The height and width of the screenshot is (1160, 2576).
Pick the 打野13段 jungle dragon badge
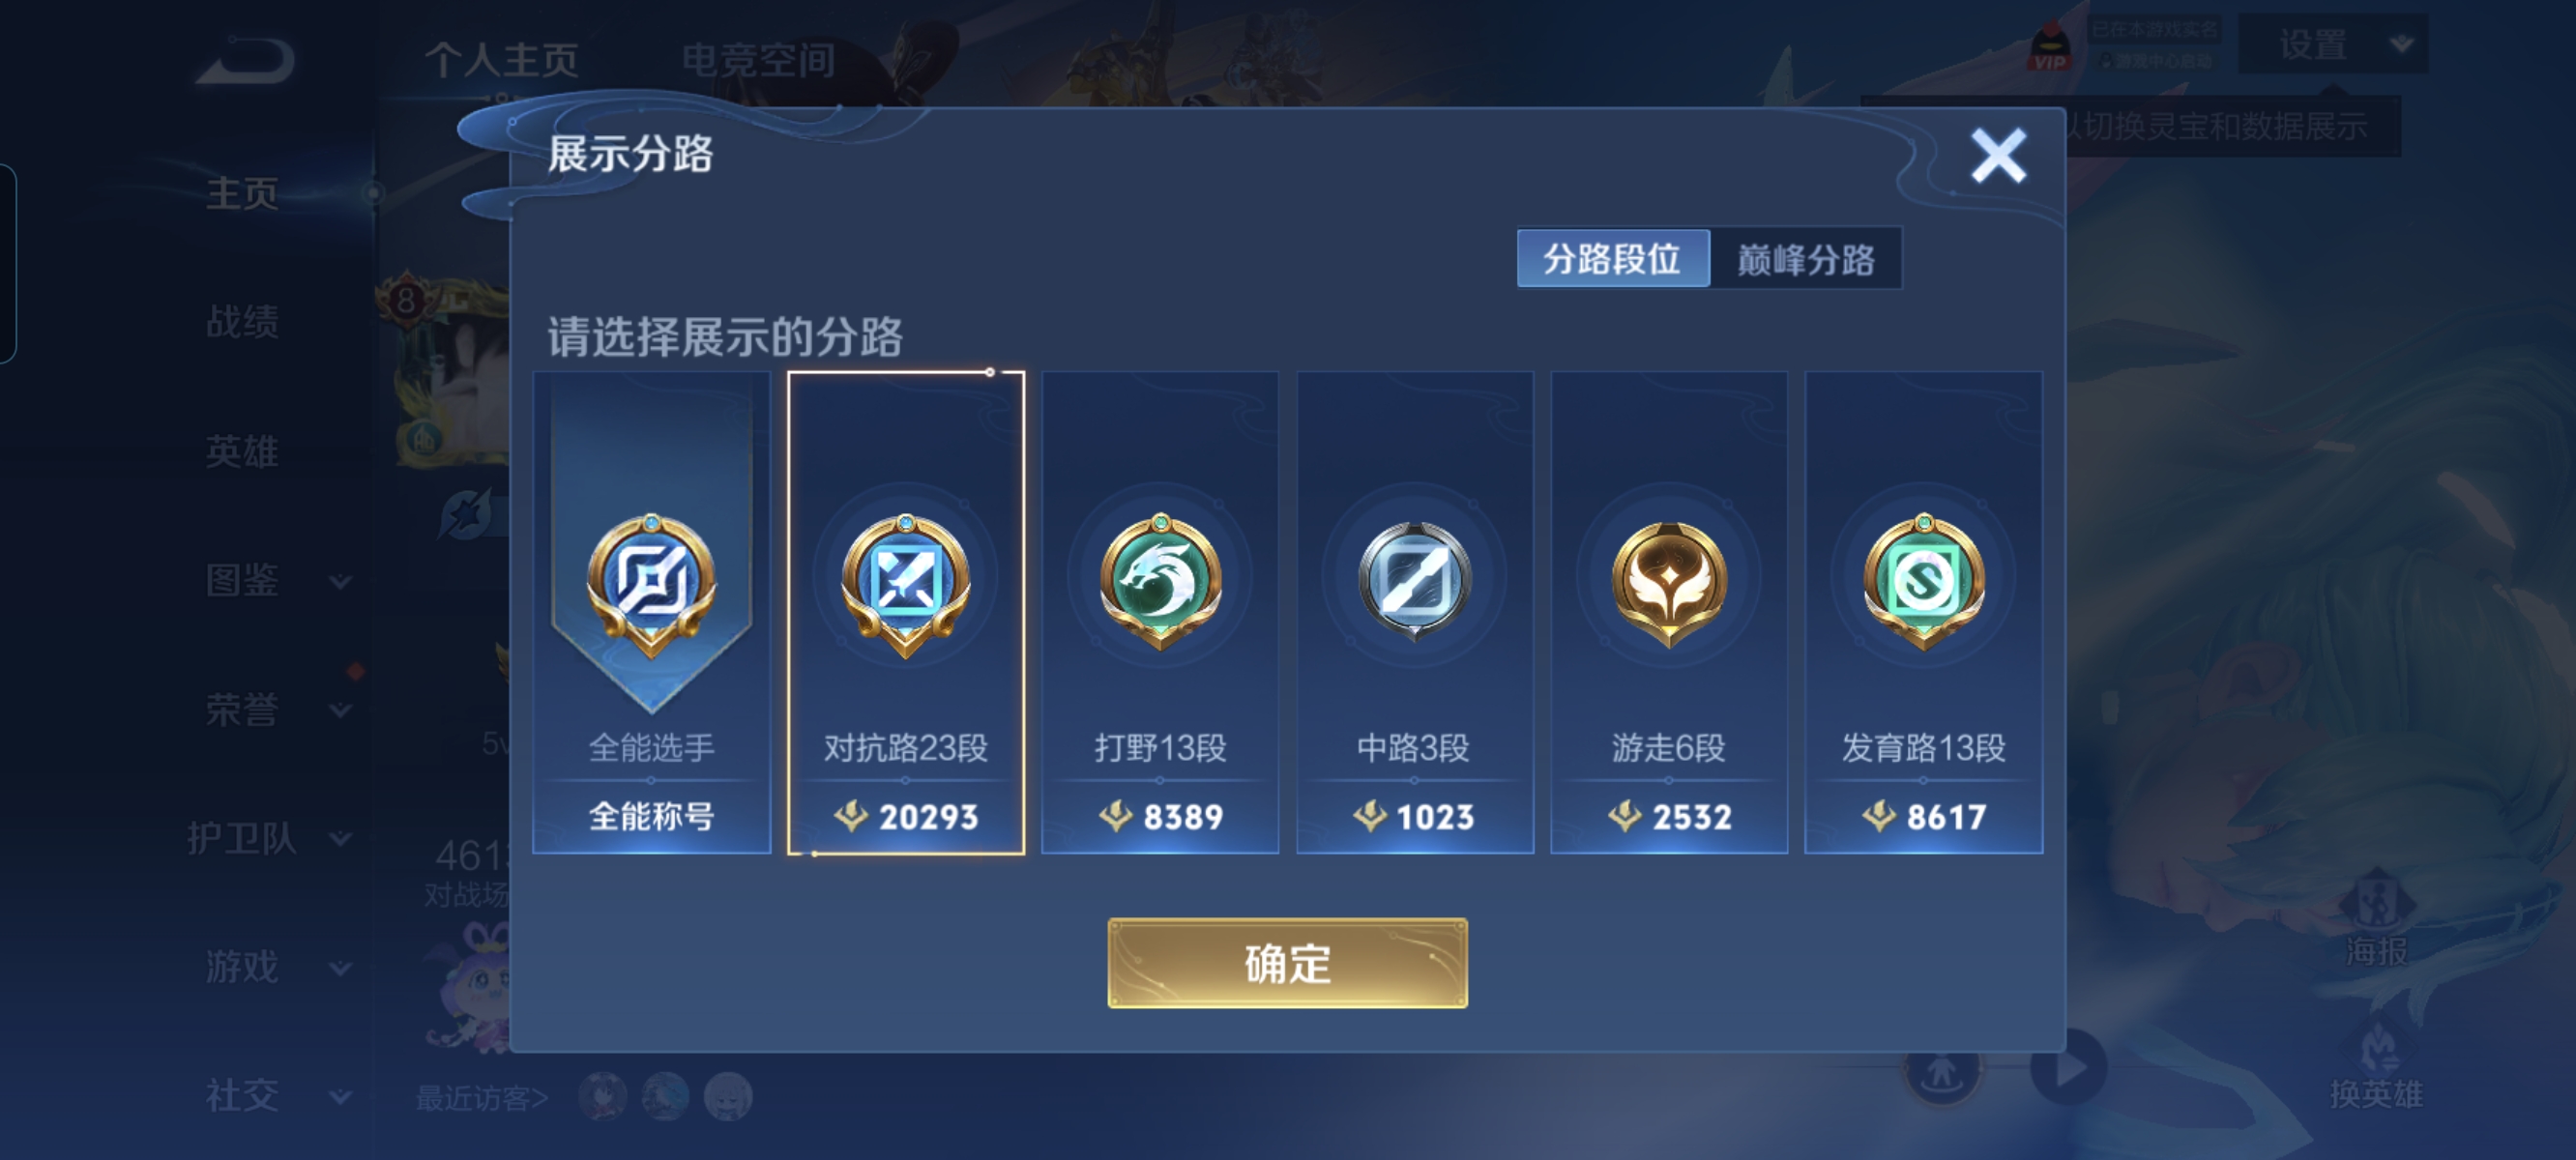(x=1160, y=582)
